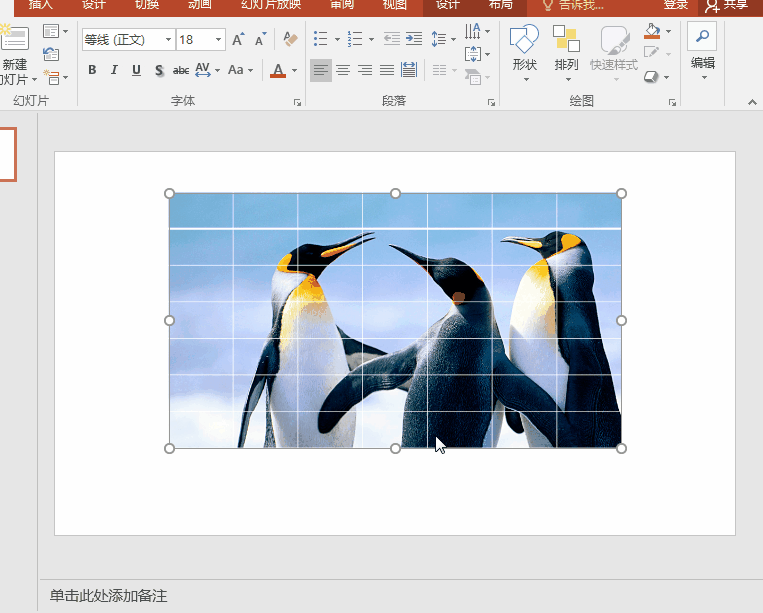Toggle text shadow
The height and width of the screenshot is (613, 763).
[159, 70]
